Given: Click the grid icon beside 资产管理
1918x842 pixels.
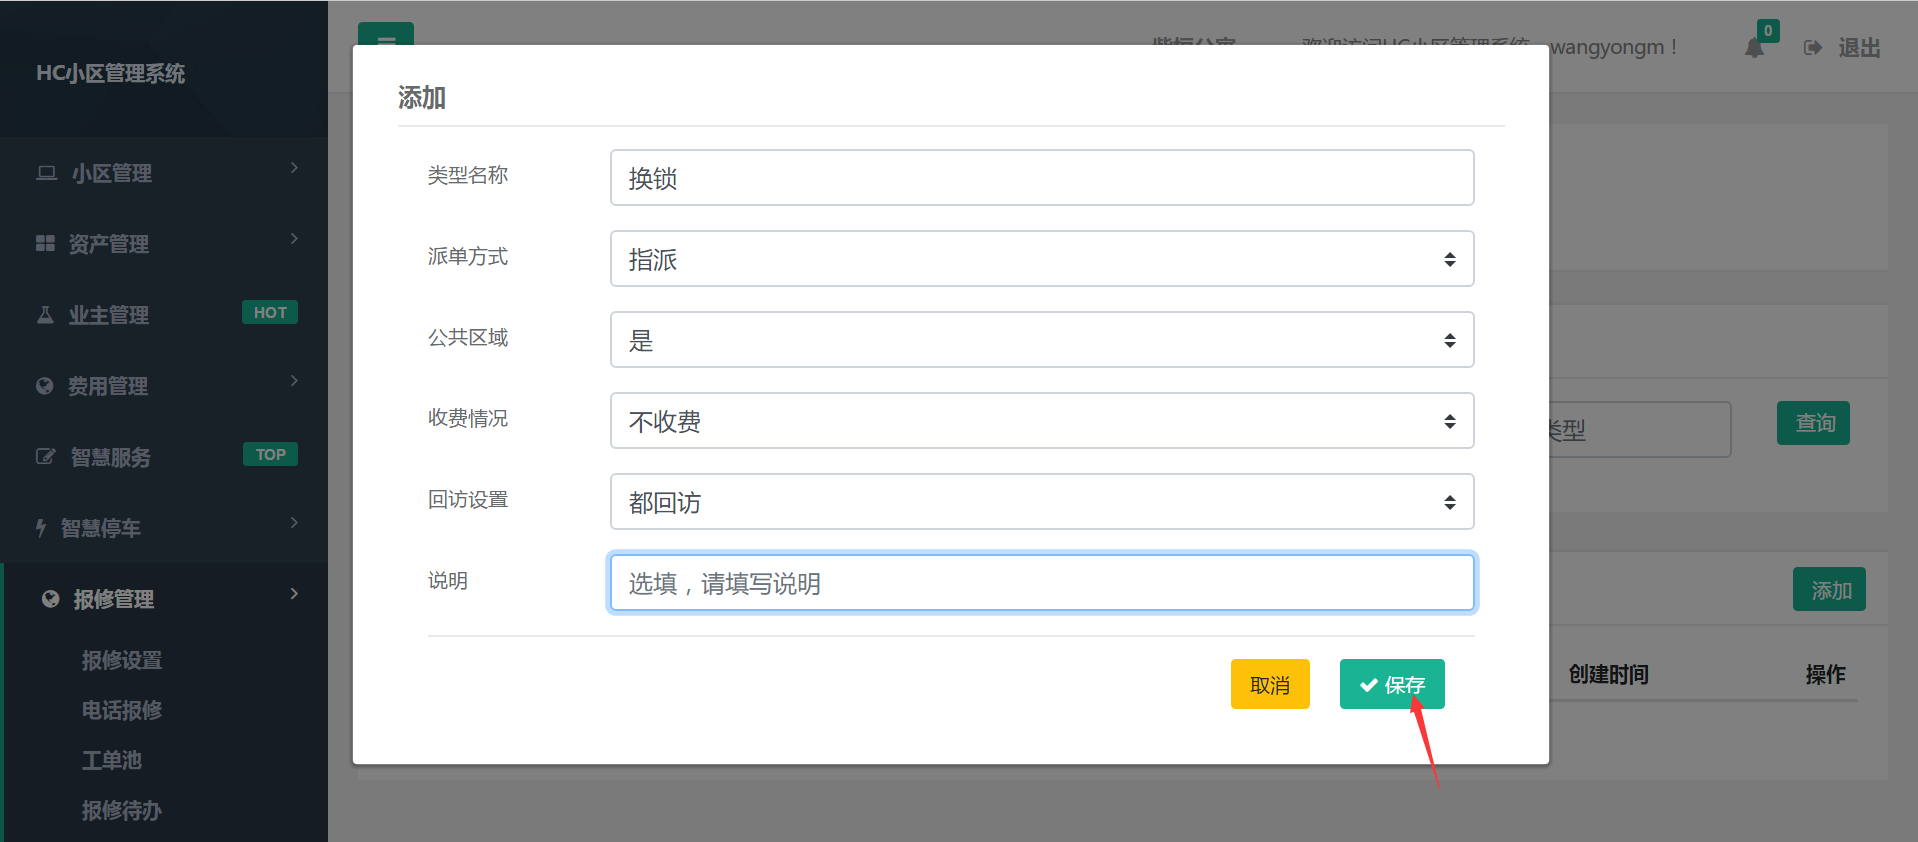Looking at the screenshot, I should click(45, 243).
